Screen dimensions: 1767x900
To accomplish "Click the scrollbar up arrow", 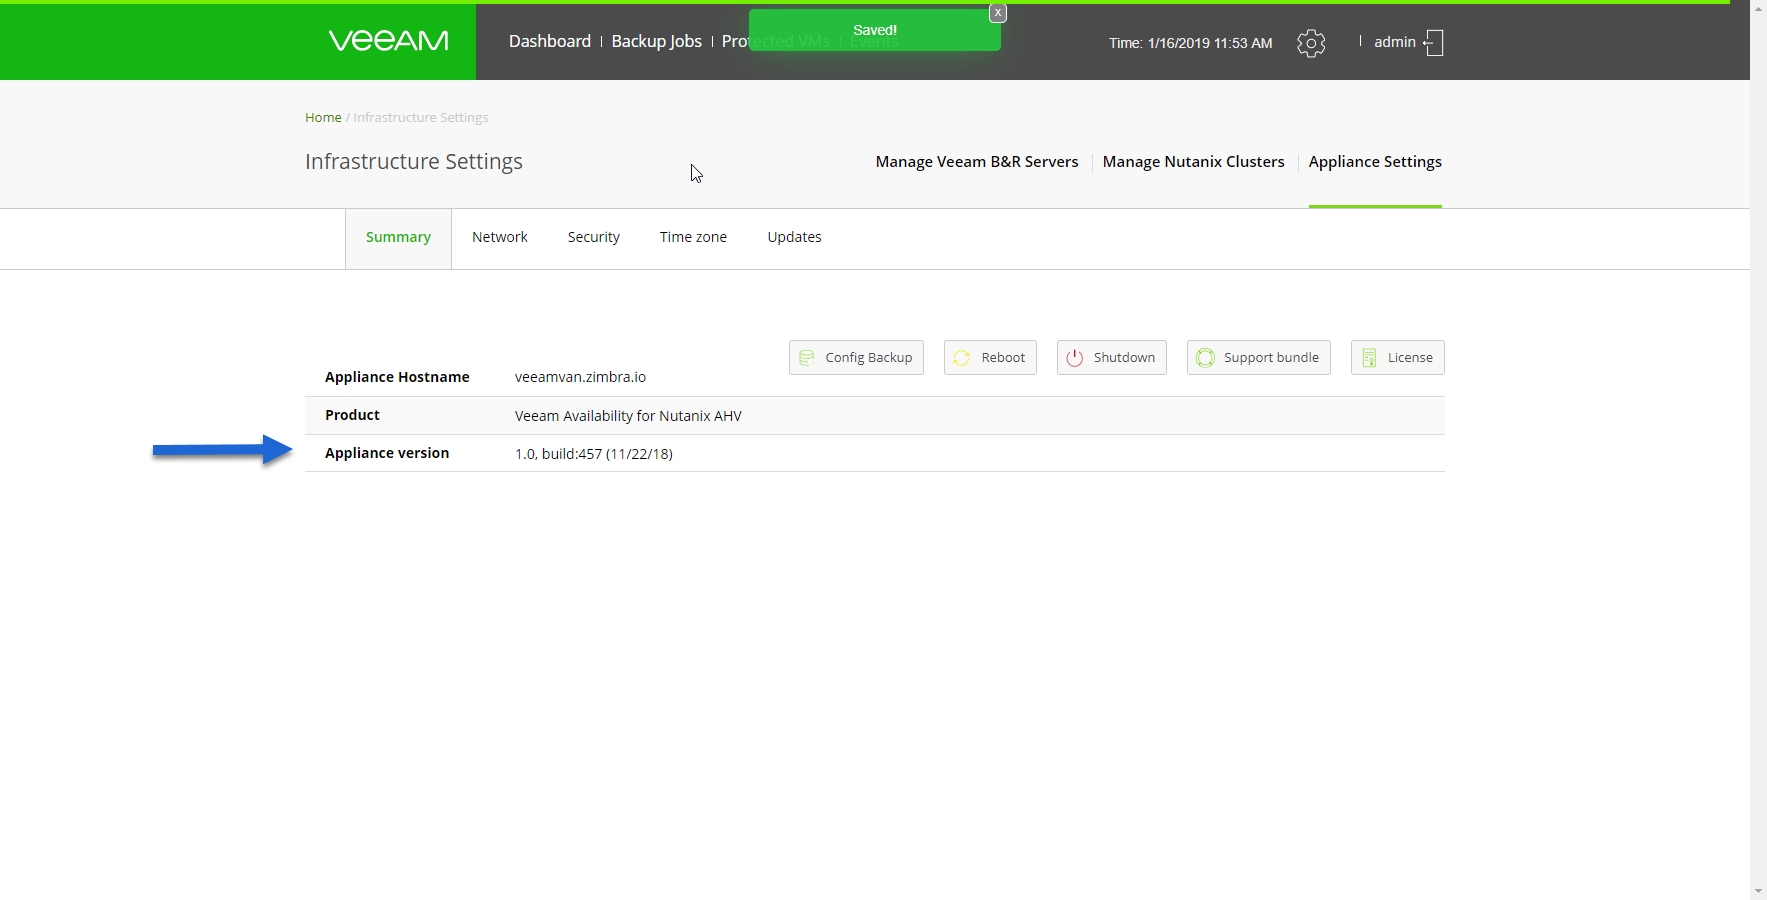I will click(1758, 8).
